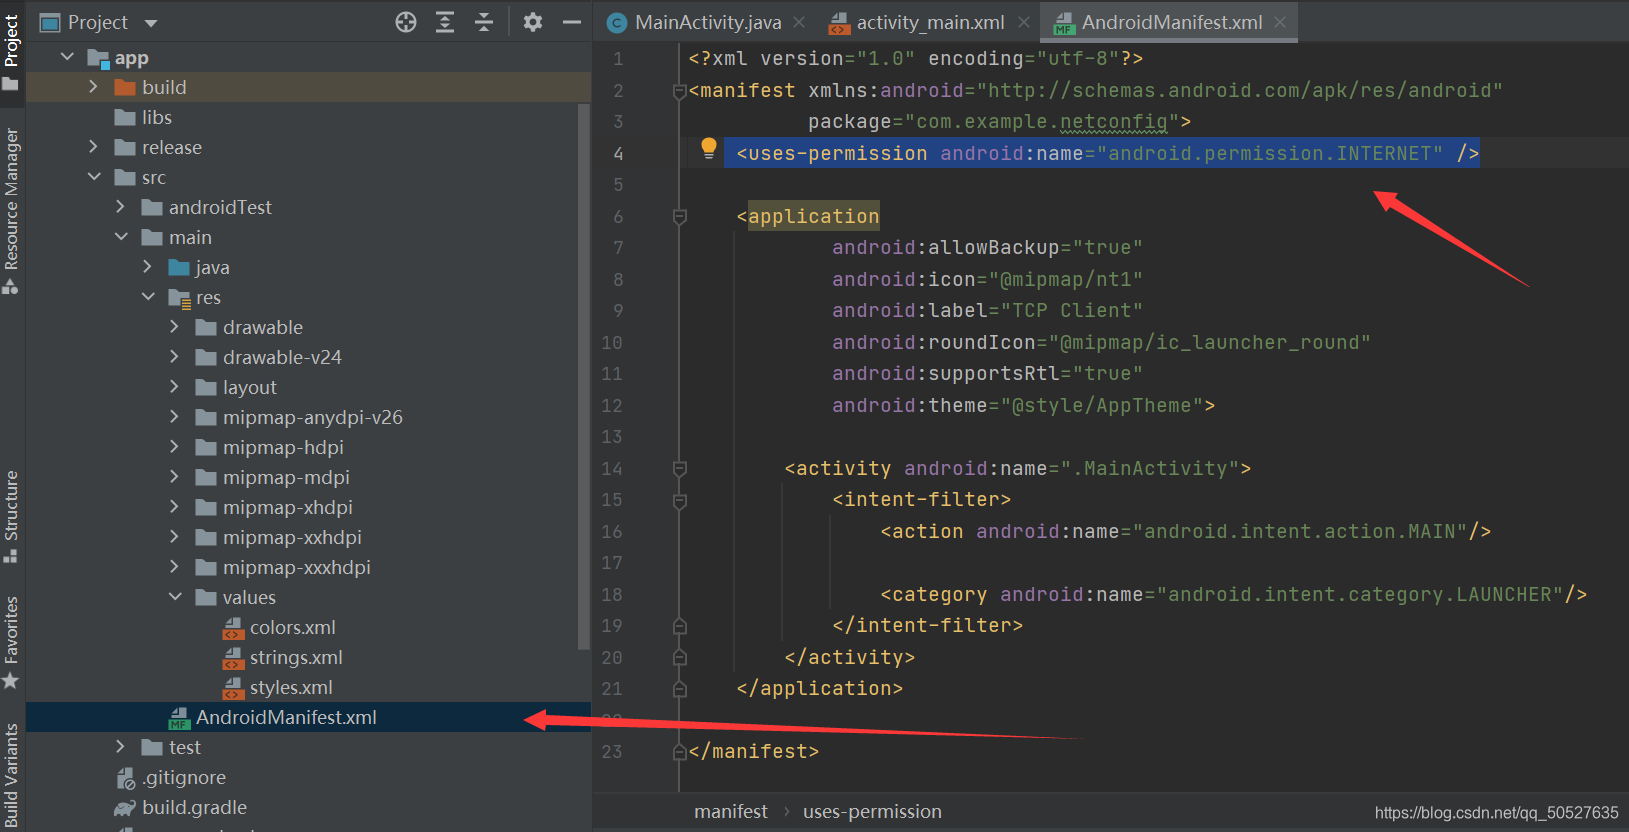Toggle fold marker on intent-filter line 15
1629x832 pixels.
(680, 500)
